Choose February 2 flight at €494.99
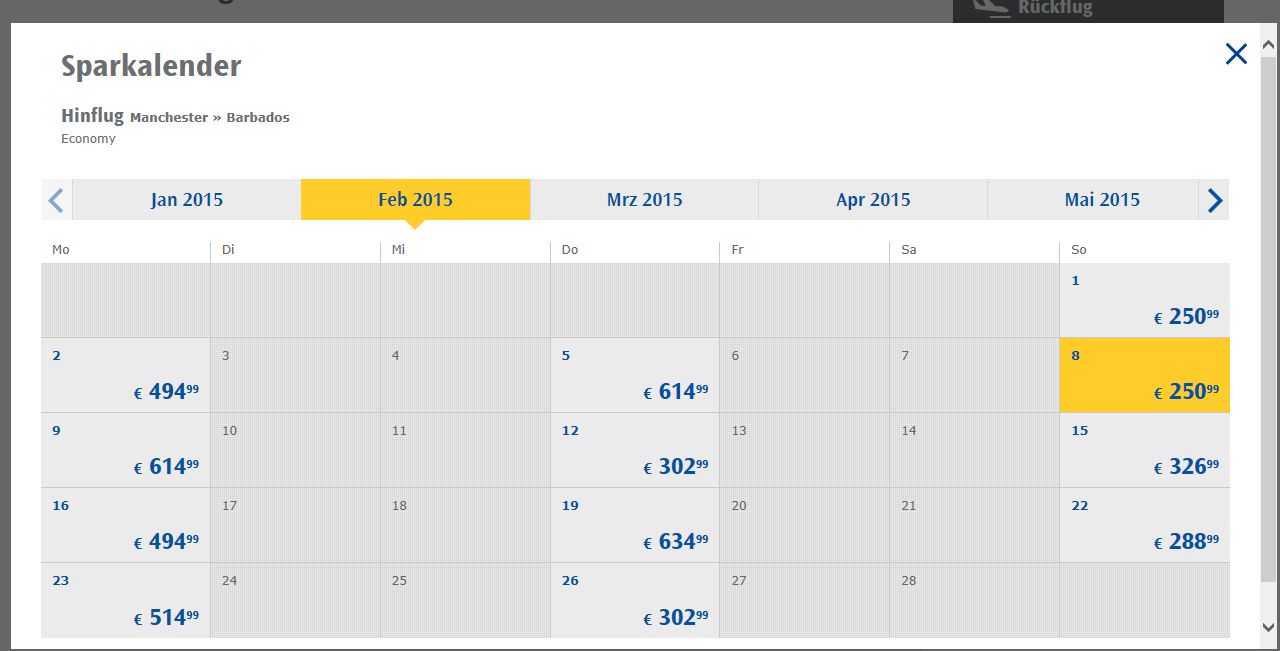The width and height of the screenshot is (1280, 651). click(126, 375)
